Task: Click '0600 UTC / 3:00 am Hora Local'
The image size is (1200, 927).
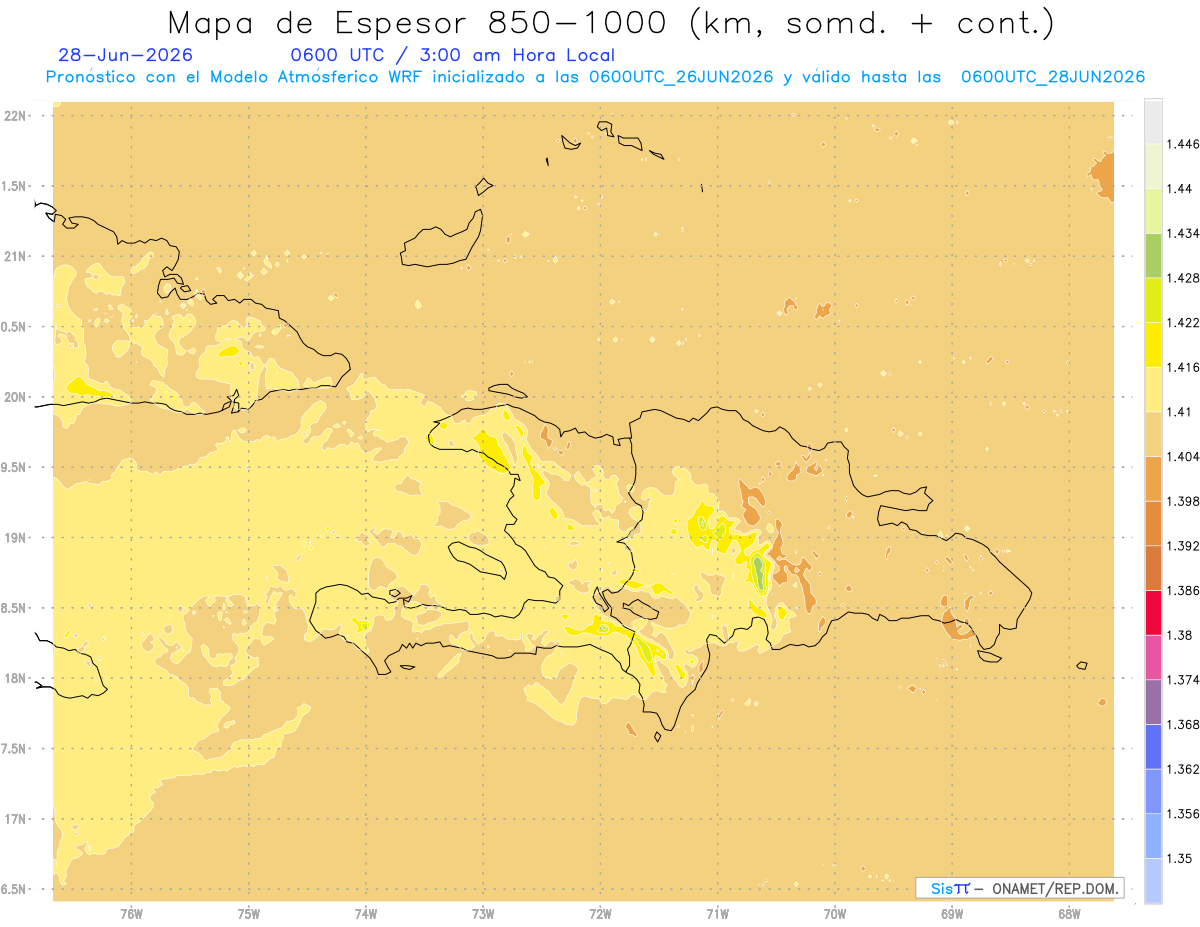Action: (x=452, y=55)
